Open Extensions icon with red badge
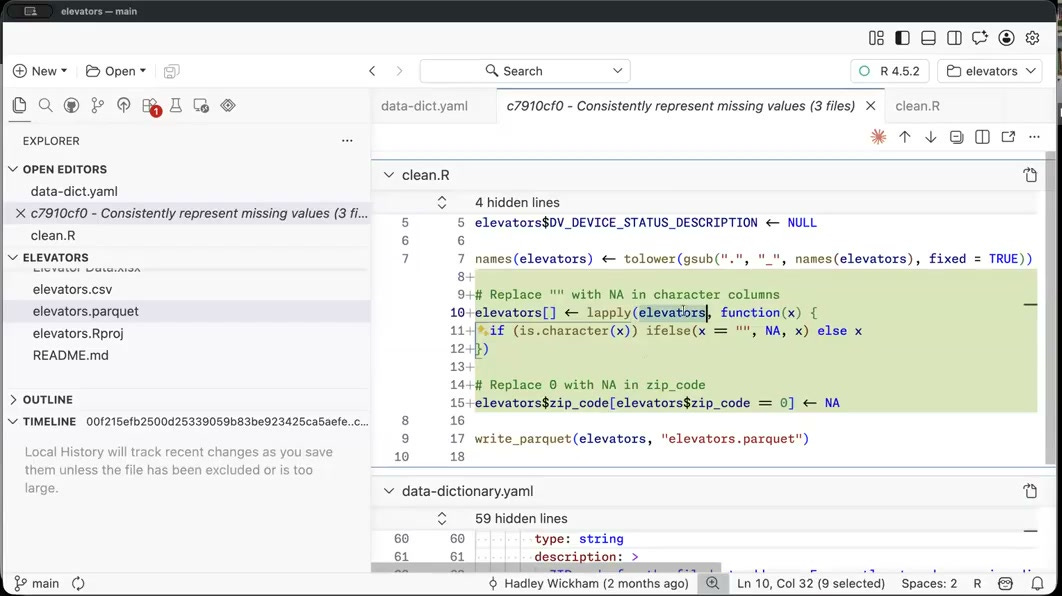The width and height of the screenshot is (1062, 596). click(151, 106)
